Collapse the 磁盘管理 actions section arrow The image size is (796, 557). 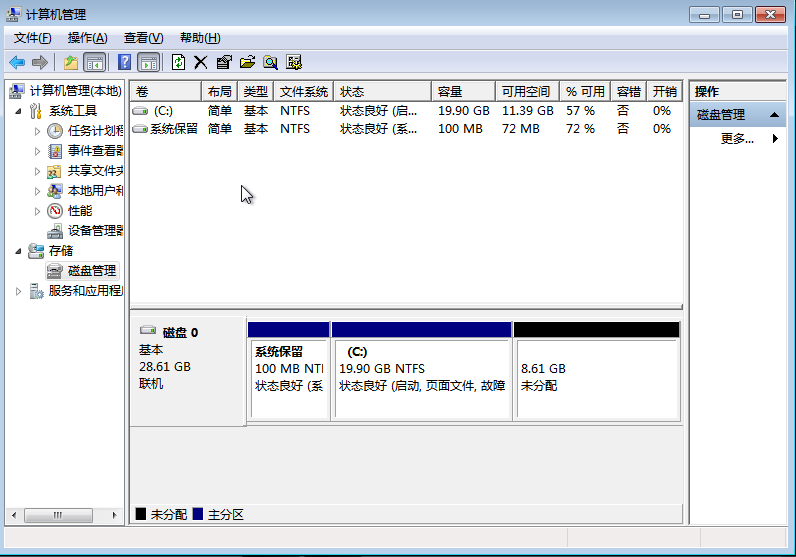pyautogui.click(x=776, y=116)
